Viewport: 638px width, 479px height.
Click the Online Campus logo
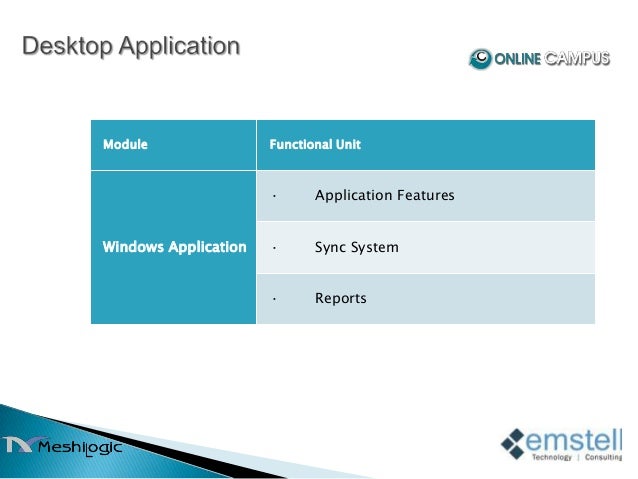[539, 59]
